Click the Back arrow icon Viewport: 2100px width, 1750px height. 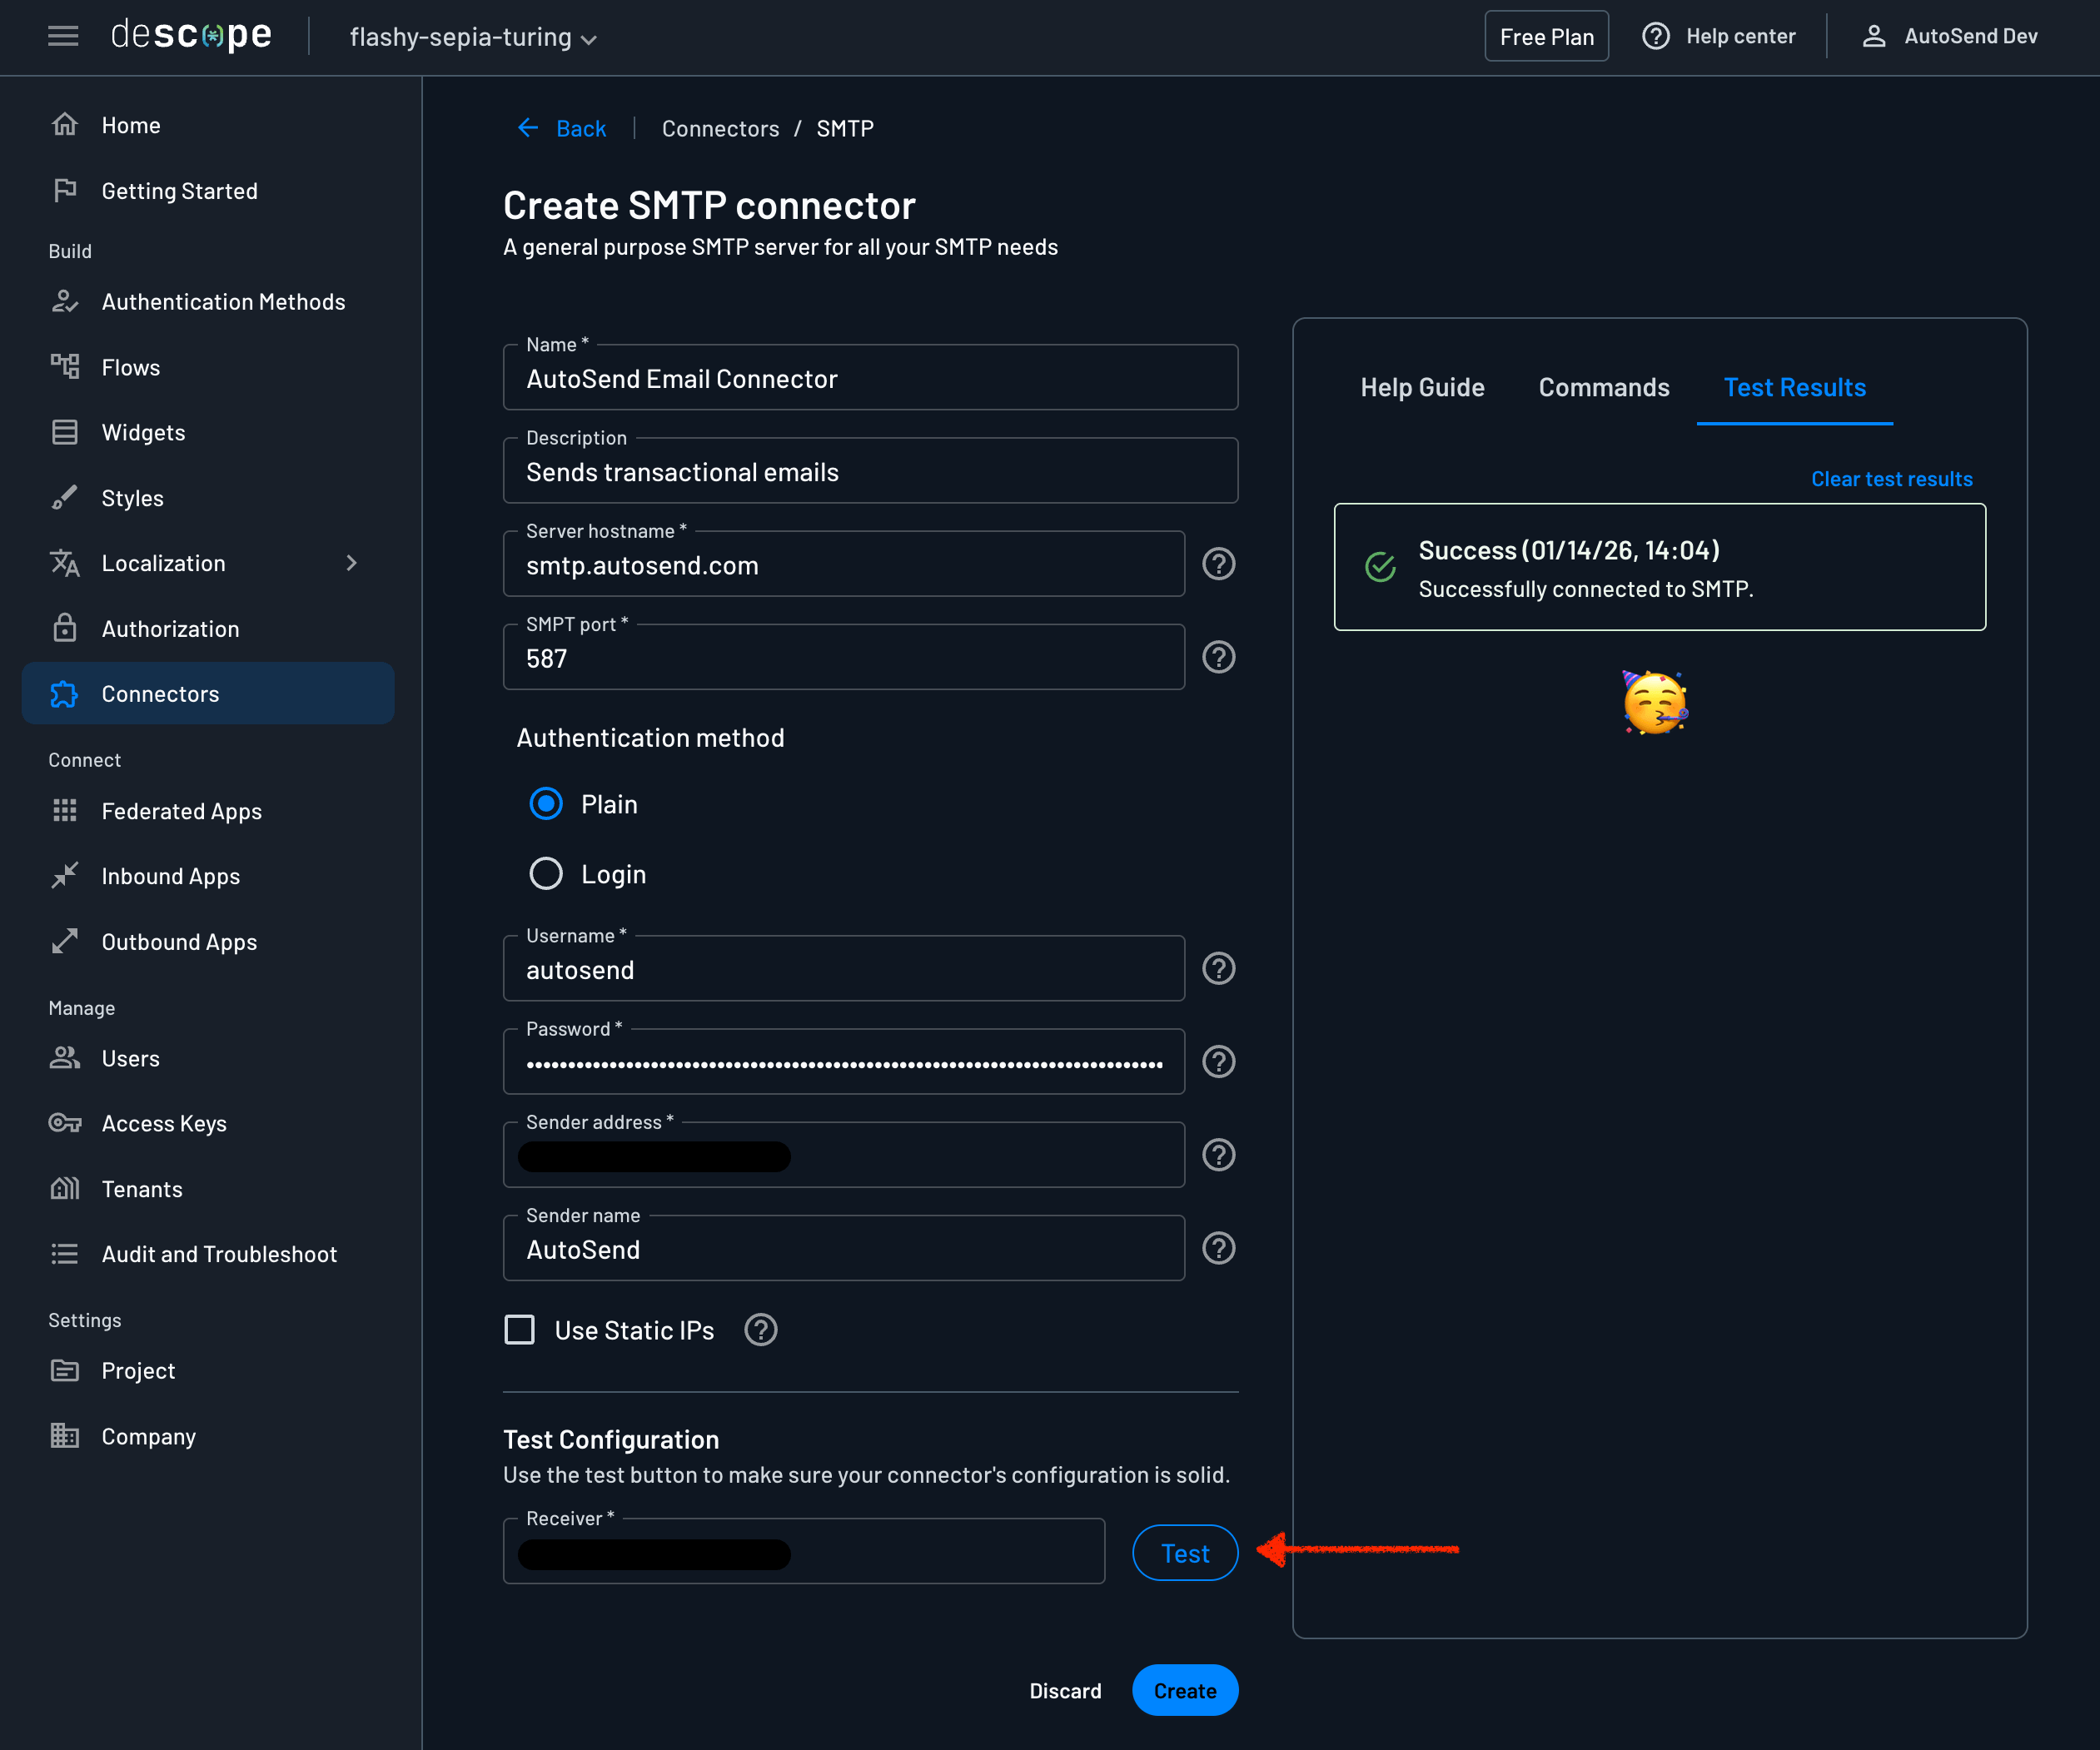[528, 128]
